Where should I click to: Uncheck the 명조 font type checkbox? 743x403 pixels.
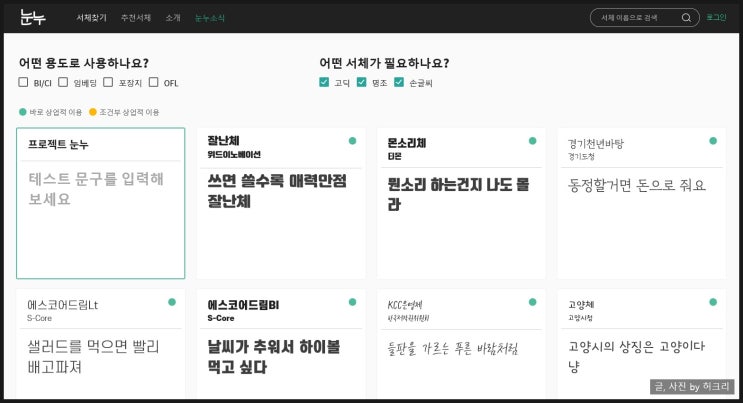[362, 82]
